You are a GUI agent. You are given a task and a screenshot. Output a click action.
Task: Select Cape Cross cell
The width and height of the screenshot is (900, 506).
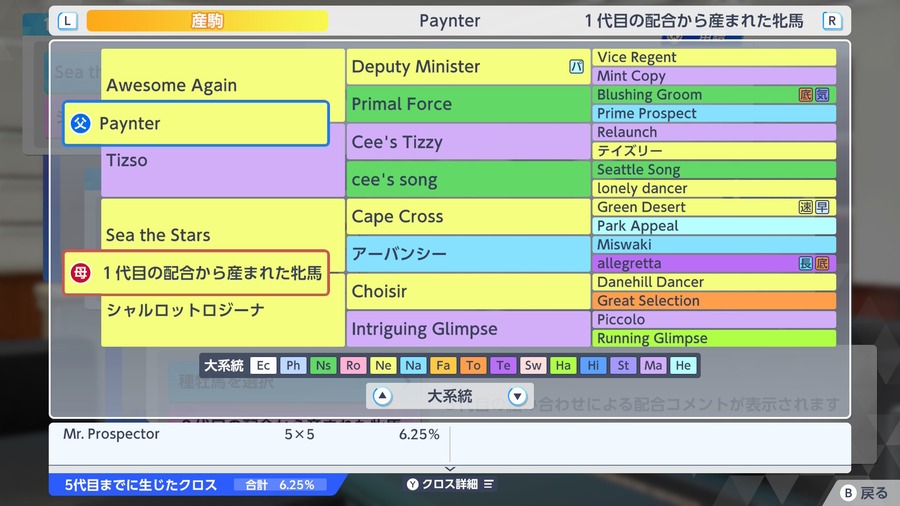[x=468, y=216]
